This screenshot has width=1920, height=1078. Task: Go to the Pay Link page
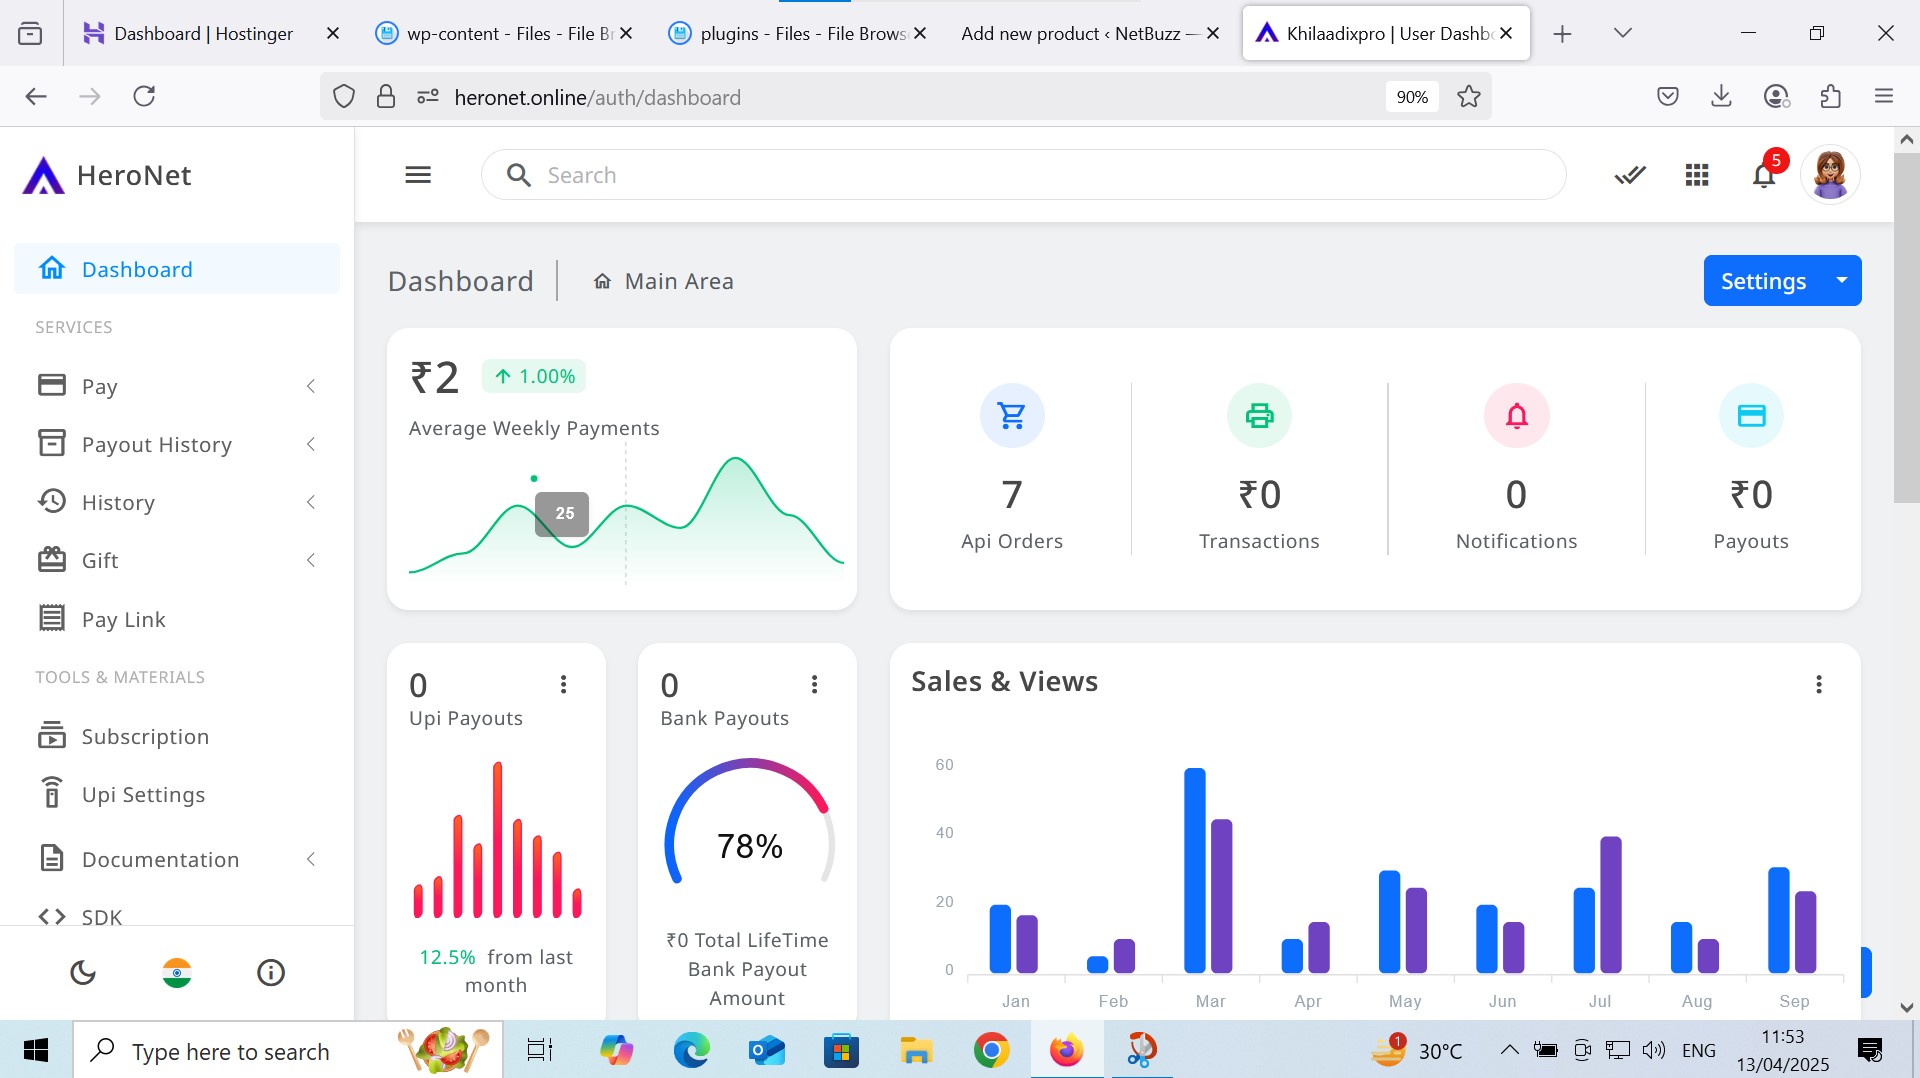pyautogui.click(x=123, y=619)
